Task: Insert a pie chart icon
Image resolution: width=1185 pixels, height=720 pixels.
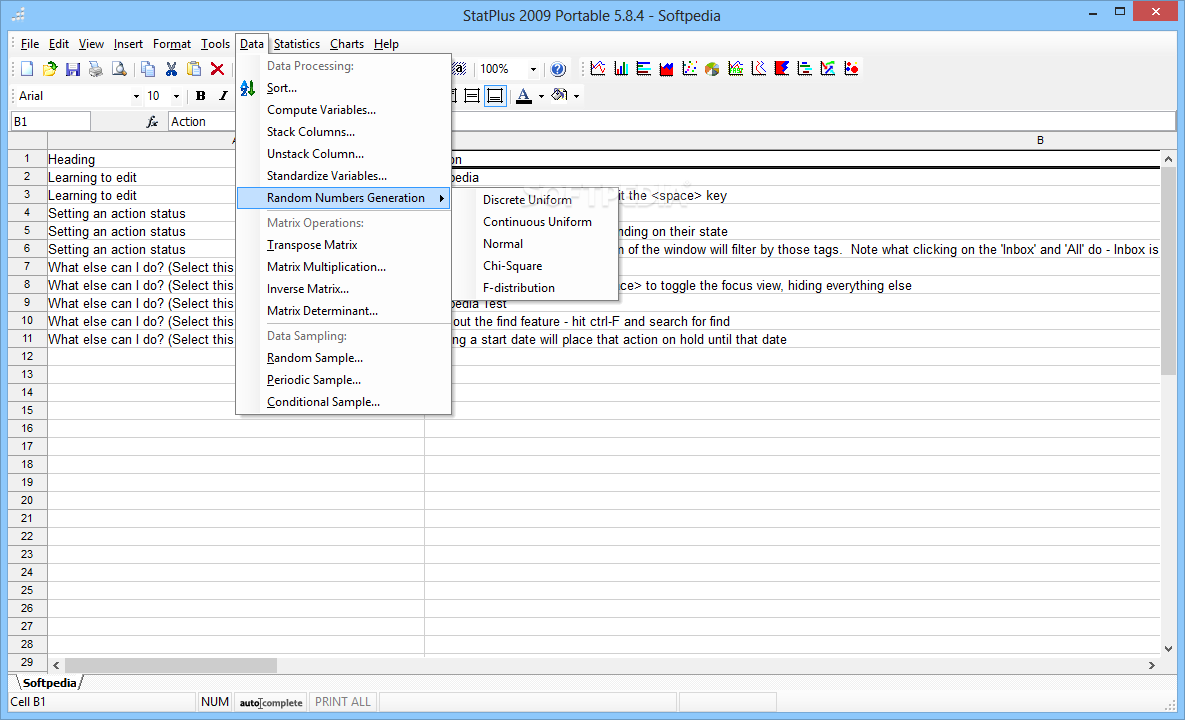Action: (712, 69)
